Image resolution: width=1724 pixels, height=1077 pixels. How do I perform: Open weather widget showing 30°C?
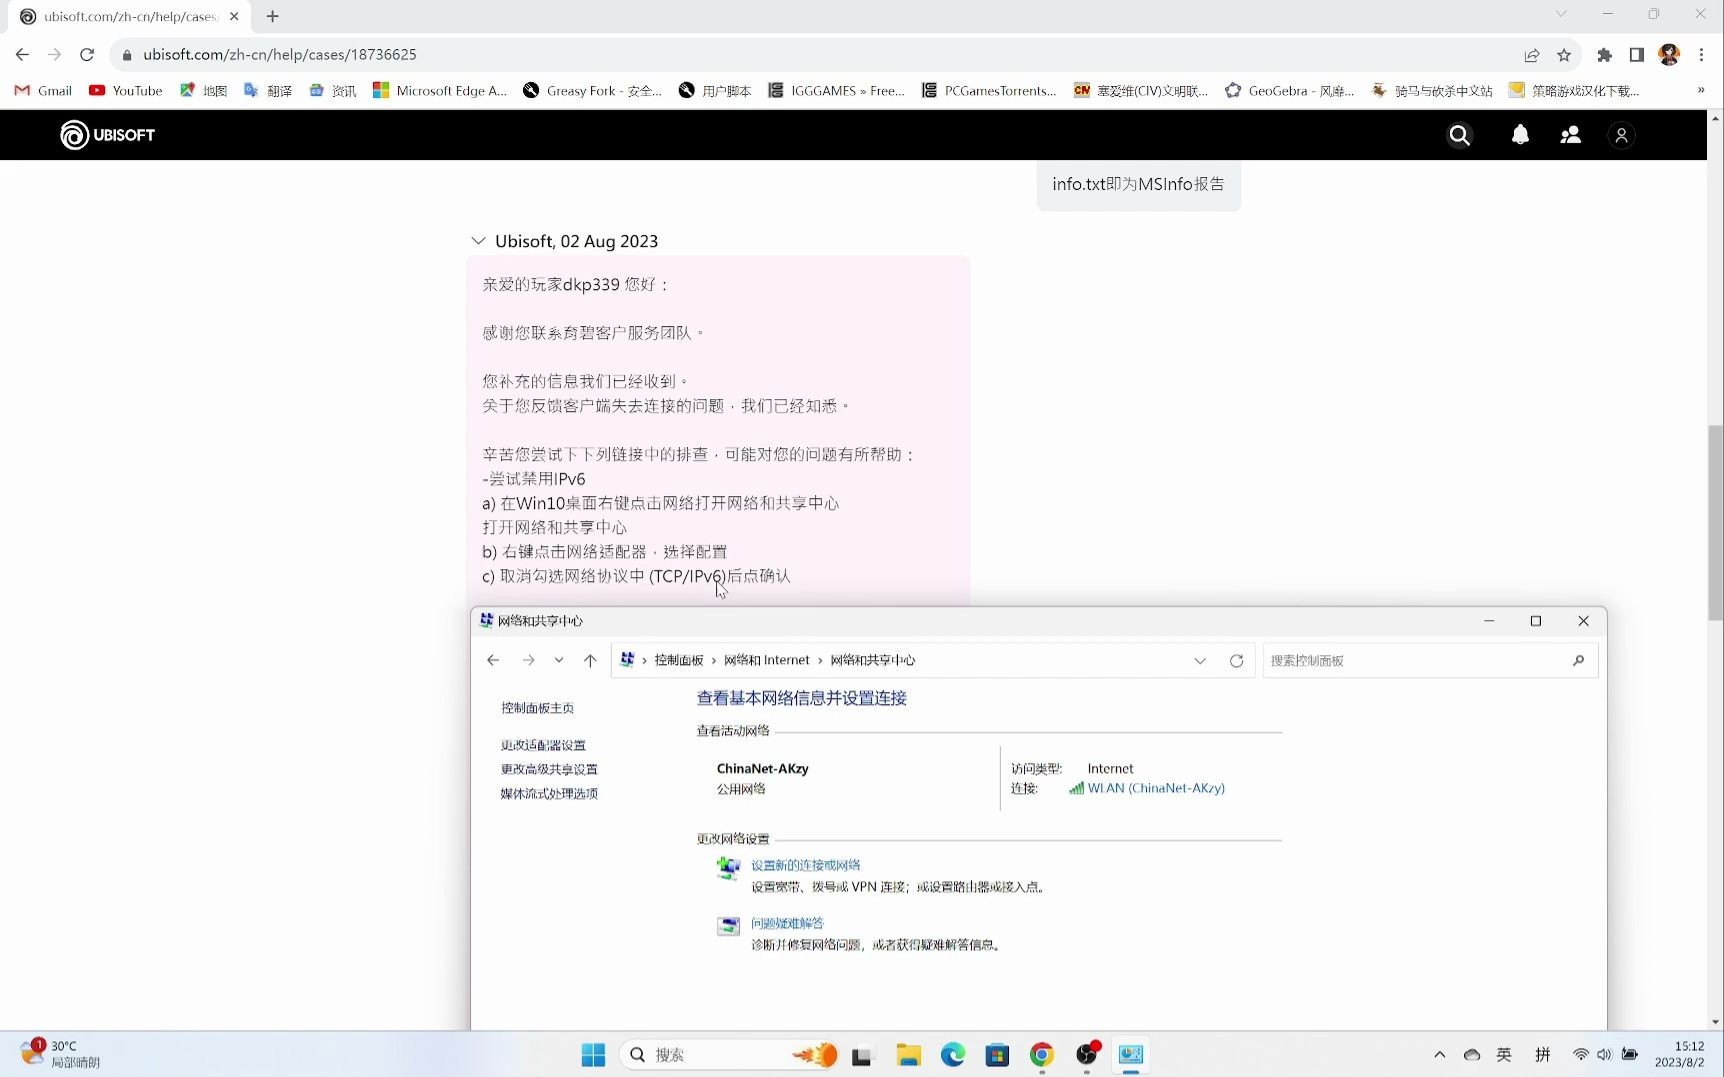coord(61,1054)
